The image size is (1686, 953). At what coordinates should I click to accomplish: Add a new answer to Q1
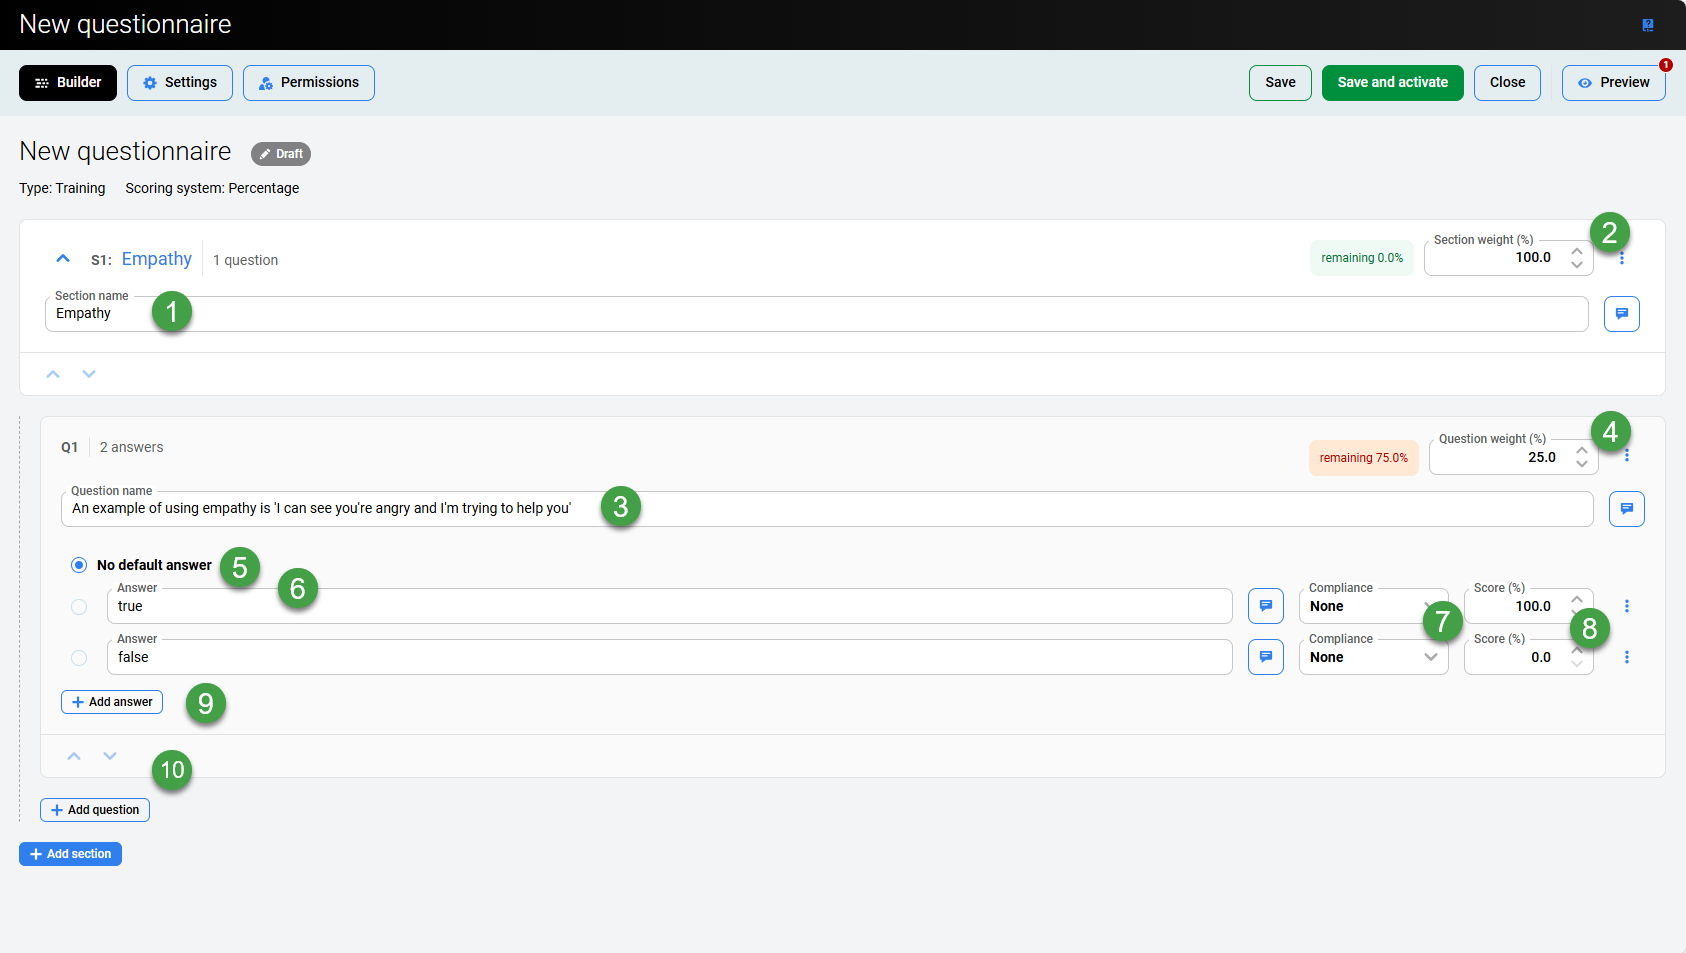112,702
